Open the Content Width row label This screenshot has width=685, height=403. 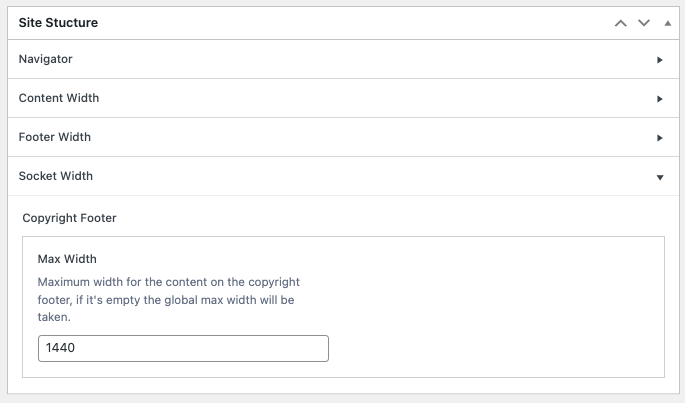click(x=59, y=98)
